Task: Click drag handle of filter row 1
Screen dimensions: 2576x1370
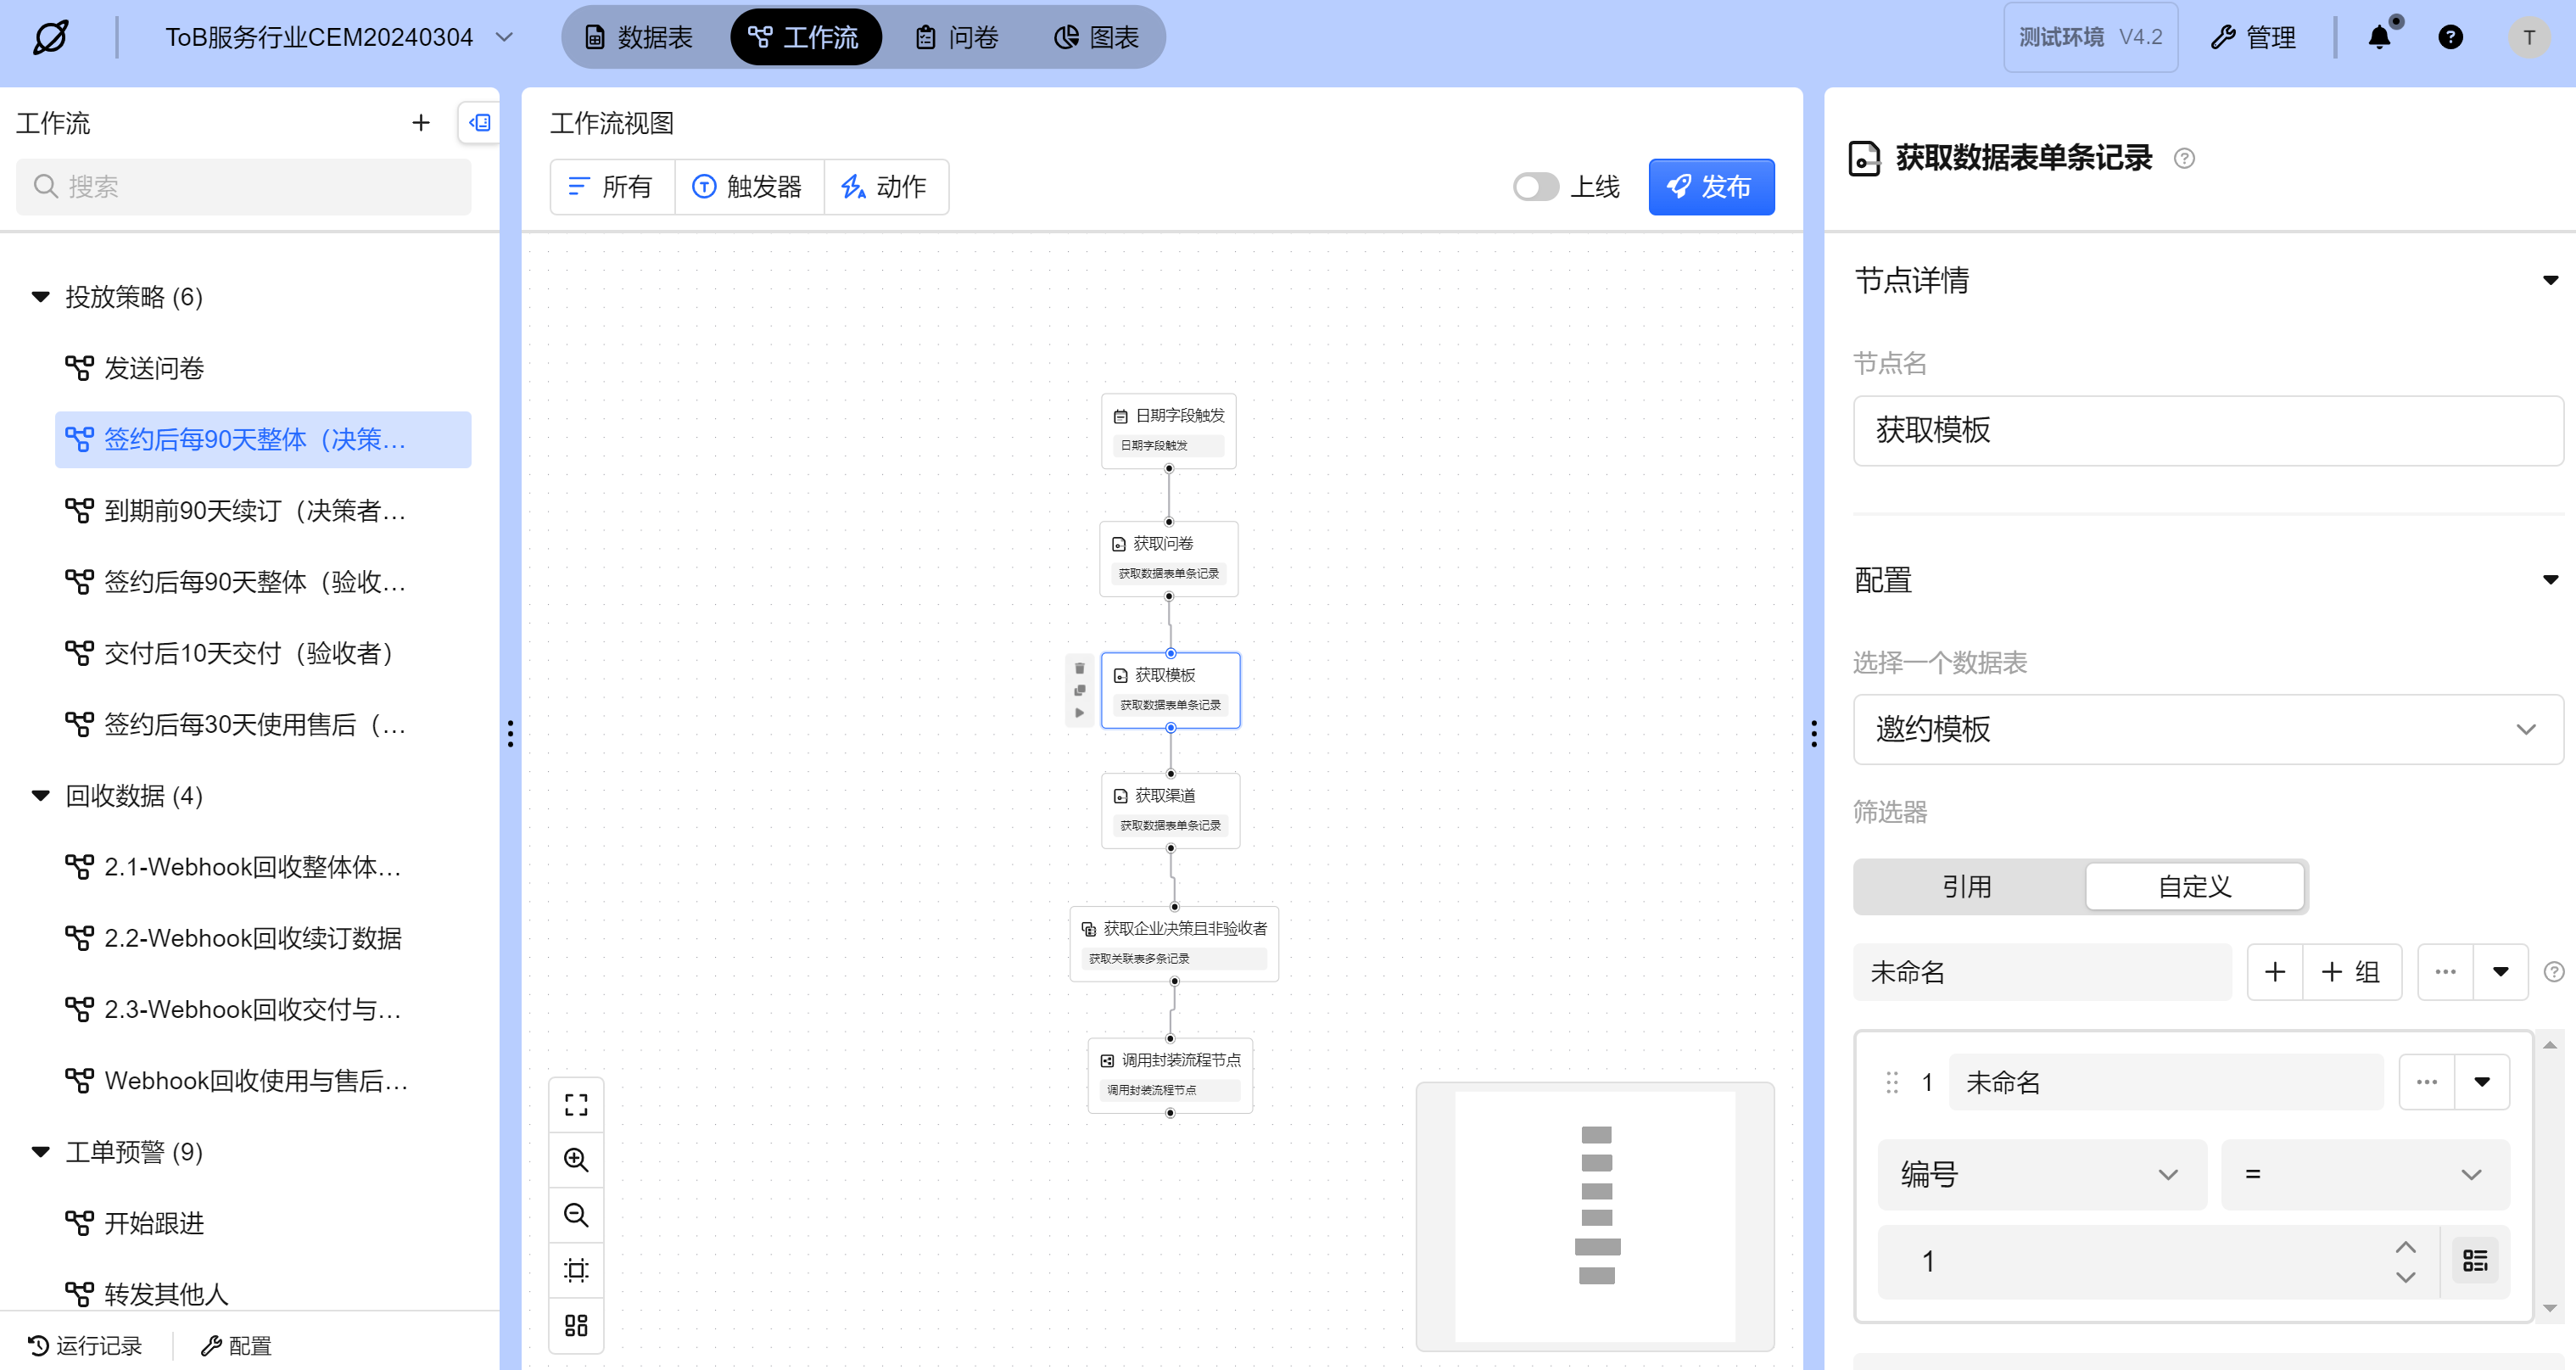Action: point(1891,1082)
